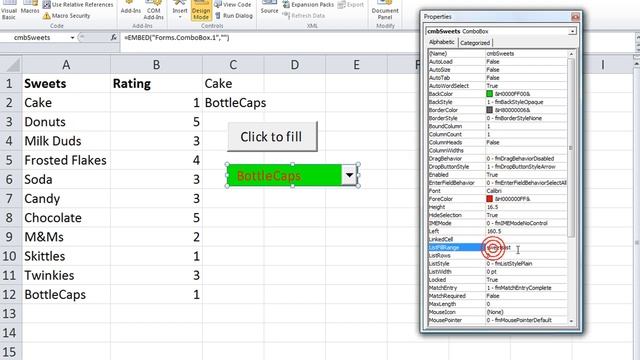Select cell A1 'Sweets'
This screenshot has height=360, width=640.
(x=66, y=84)
